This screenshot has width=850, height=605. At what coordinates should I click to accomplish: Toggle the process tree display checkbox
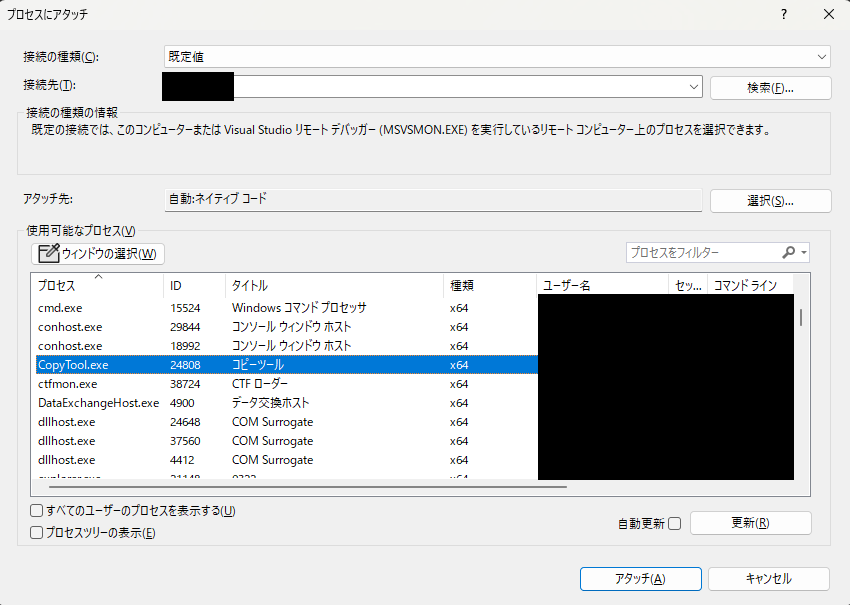click(37, 533)
